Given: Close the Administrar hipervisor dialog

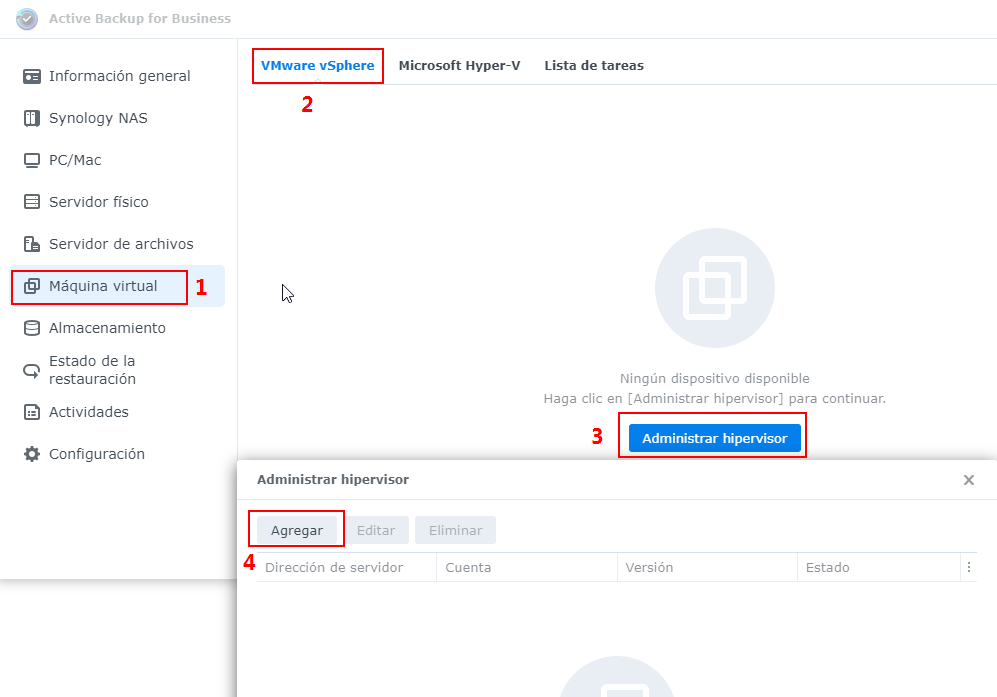Looking at the screenshot, I should (968, 480).
